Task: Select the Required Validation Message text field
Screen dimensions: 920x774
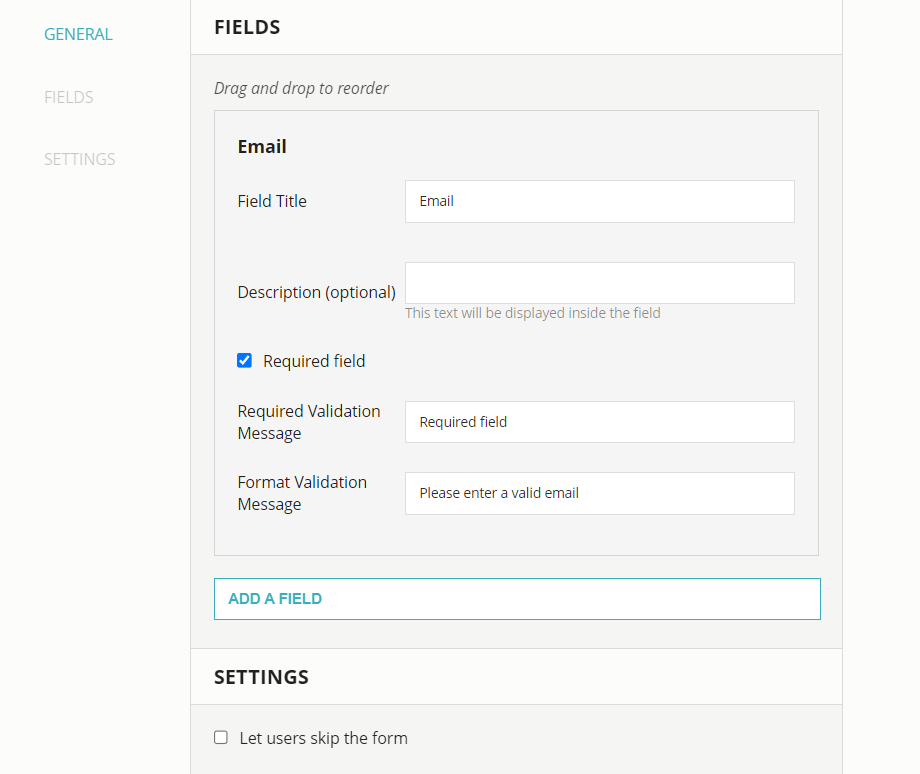Action: [599, 421]
